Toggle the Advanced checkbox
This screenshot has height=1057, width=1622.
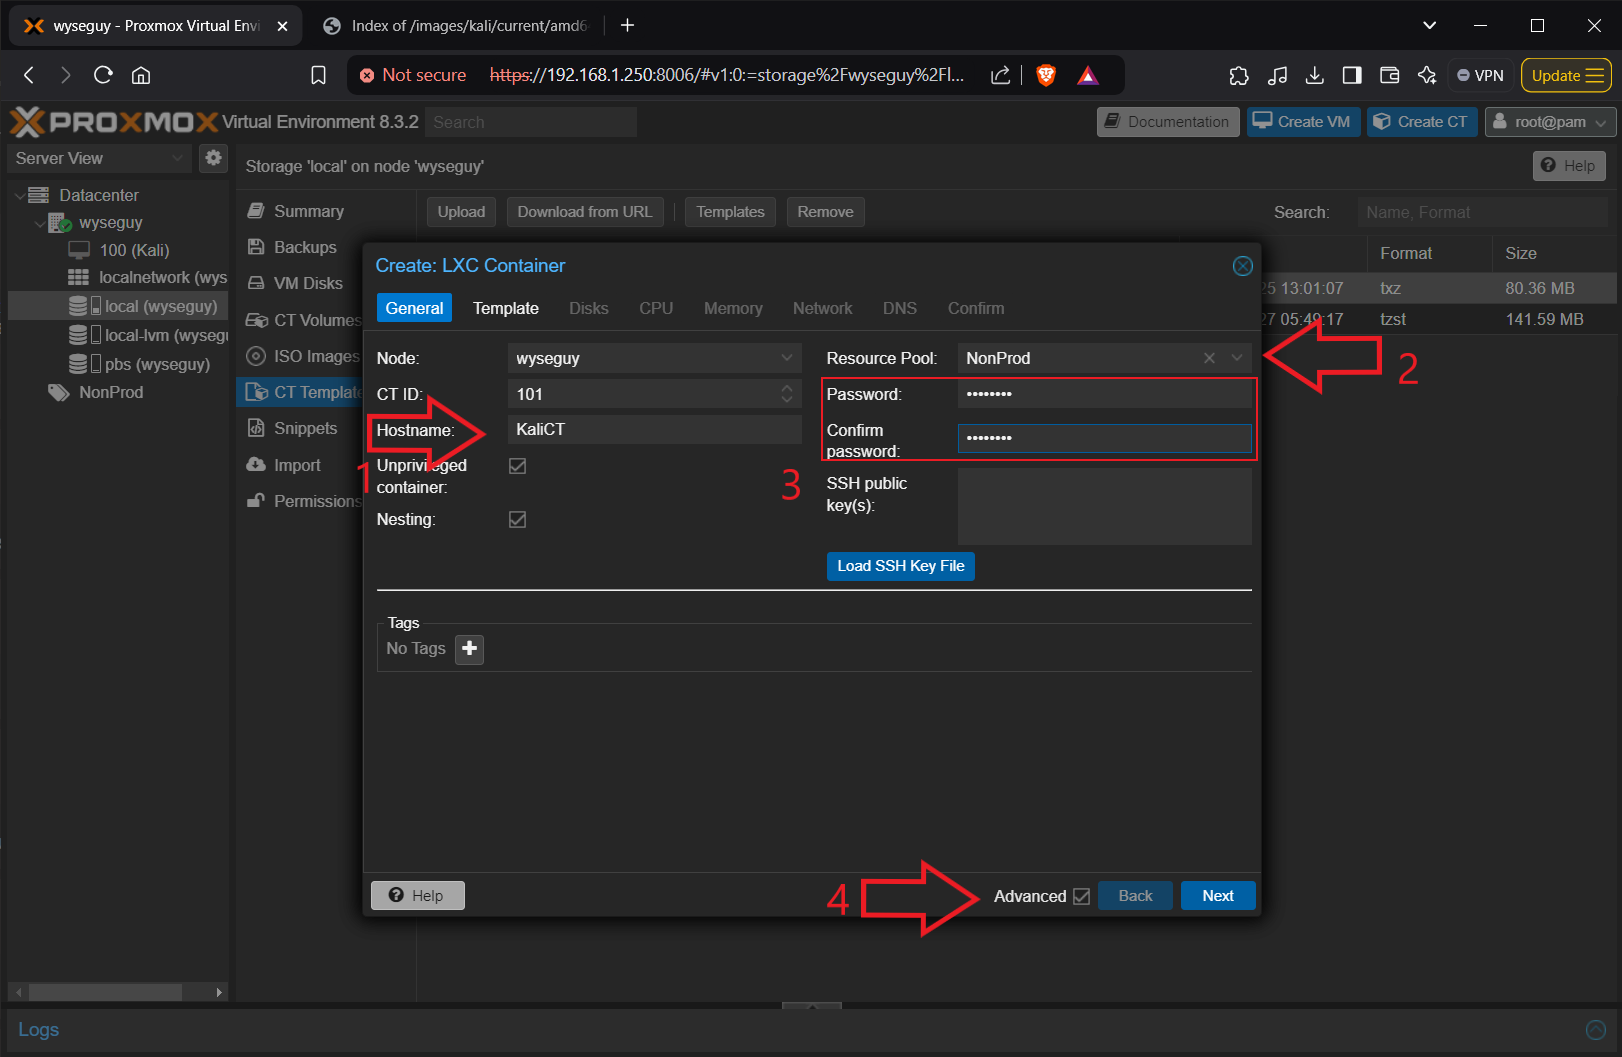coord(1081,896)
